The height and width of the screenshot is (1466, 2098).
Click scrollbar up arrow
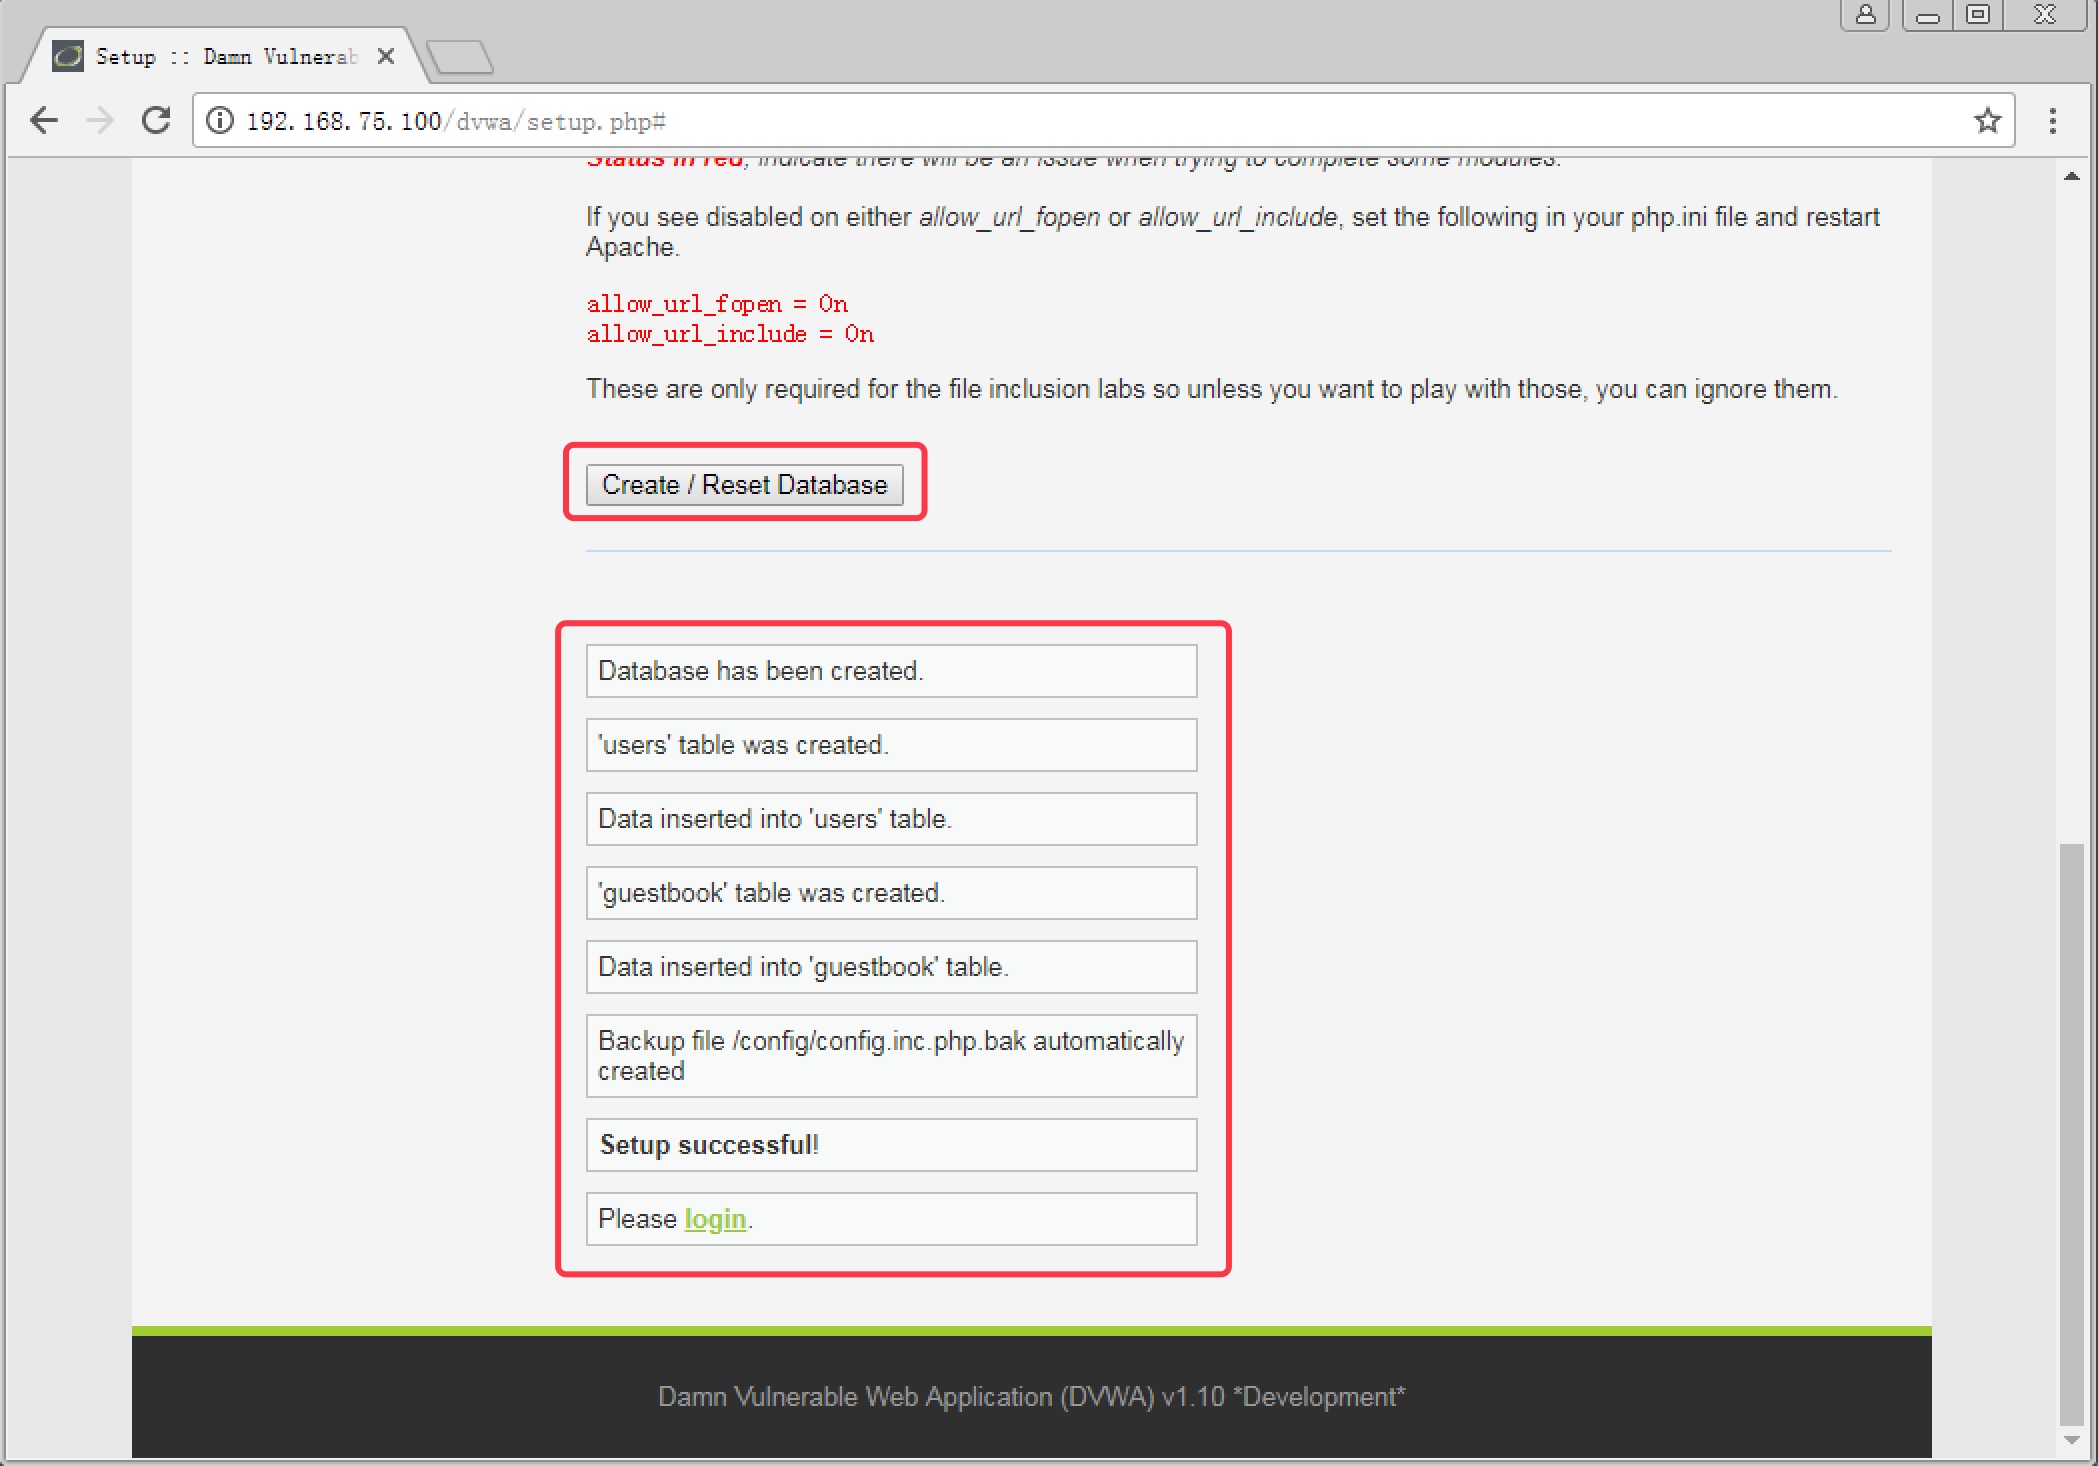pos(2072,176)
